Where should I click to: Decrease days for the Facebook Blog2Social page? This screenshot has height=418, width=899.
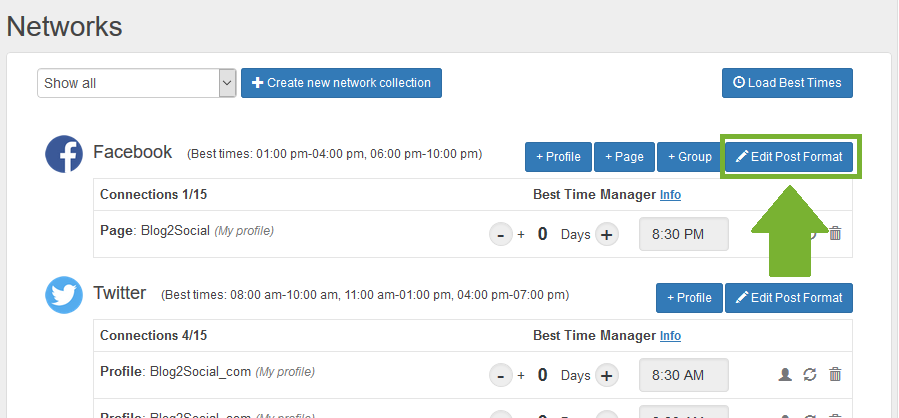tap(501, 234)
